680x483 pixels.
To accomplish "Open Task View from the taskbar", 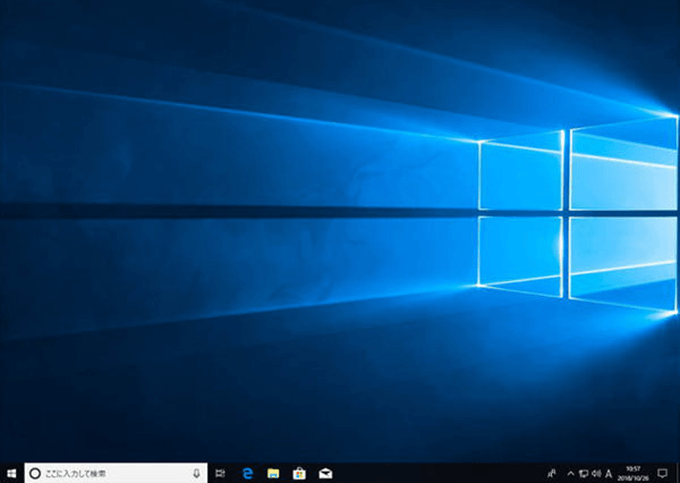I will tap(220, 473).
